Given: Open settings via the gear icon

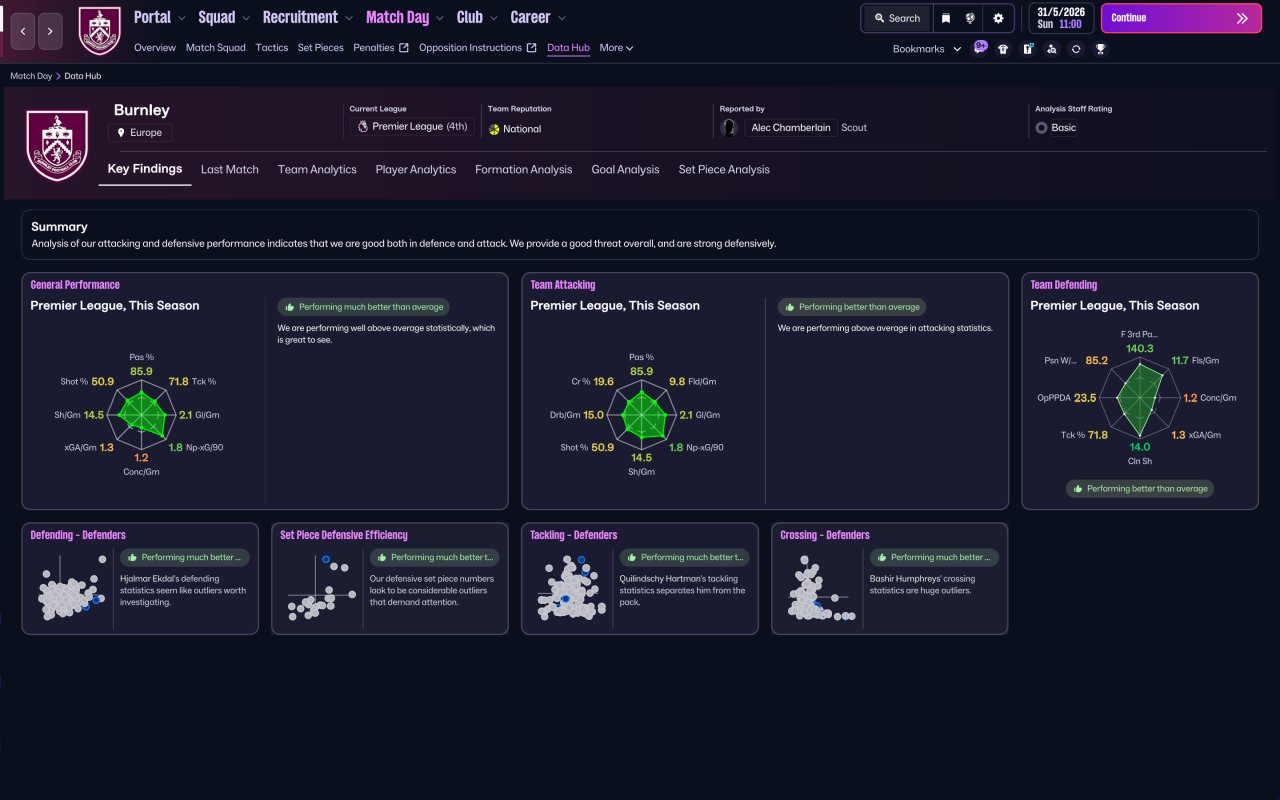Looking at the screenshot, I should tap(998, 18).
